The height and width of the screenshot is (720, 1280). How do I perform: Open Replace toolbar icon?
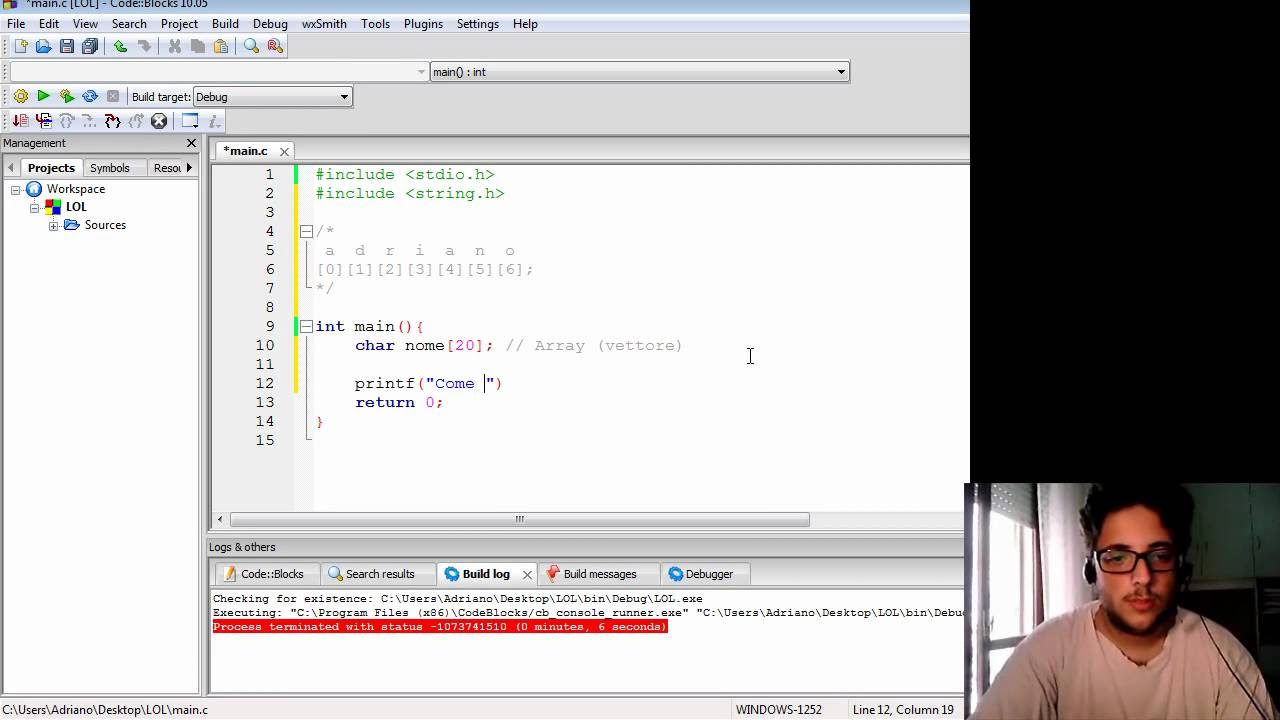[275, 46]
